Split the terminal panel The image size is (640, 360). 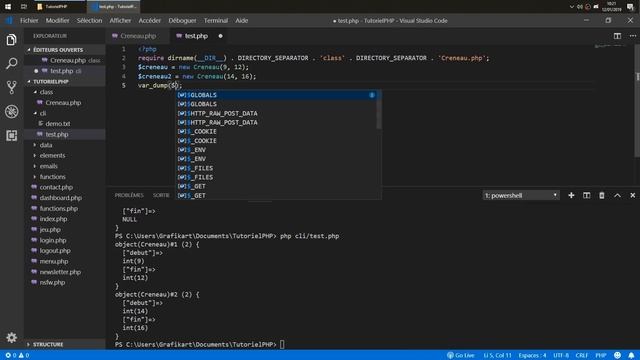click(x=587, y=196)
